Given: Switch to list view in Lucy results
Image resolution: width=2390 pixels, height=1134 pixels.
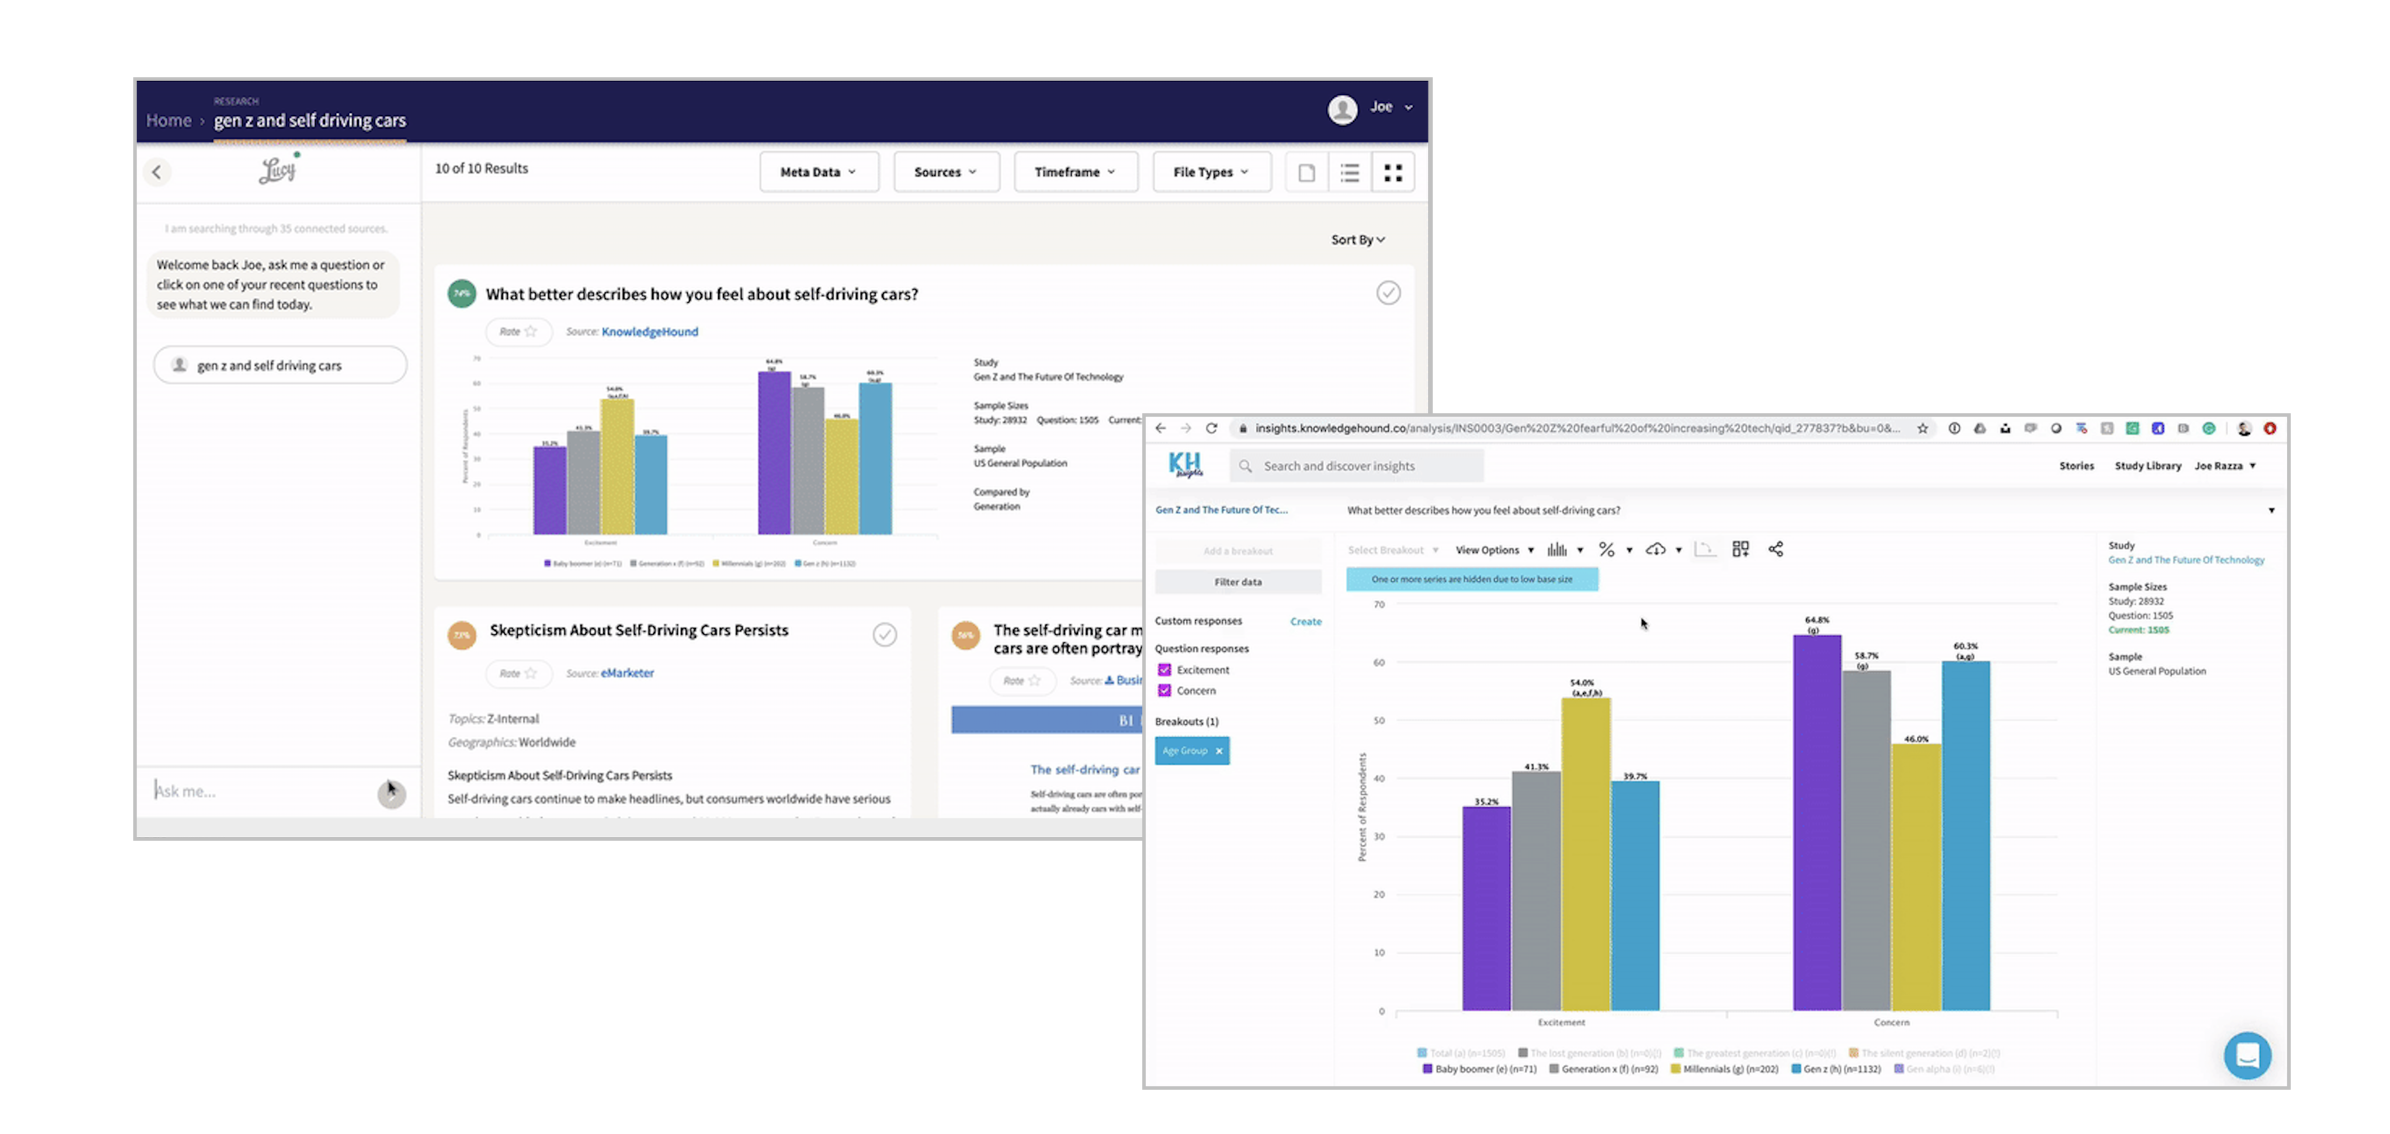Looking at the screenshot, I should click(x=1349, y=173).
